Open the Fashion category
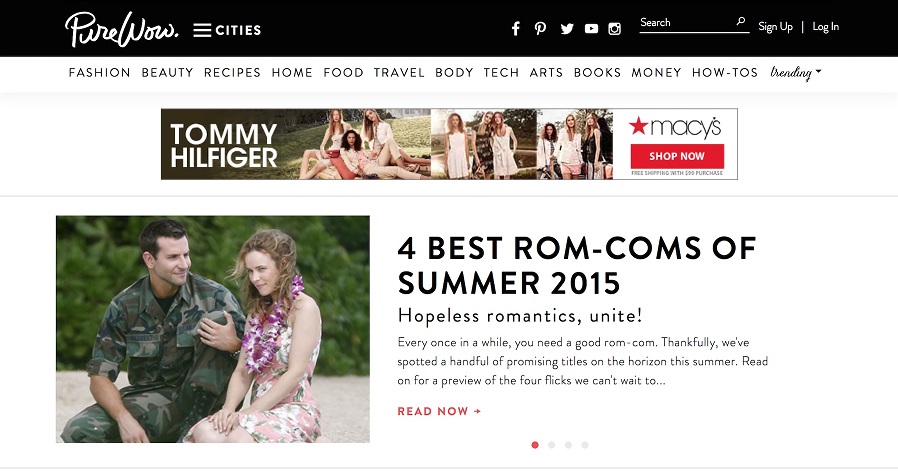Viewport: 898px width, 472px height. pos(100,73)
